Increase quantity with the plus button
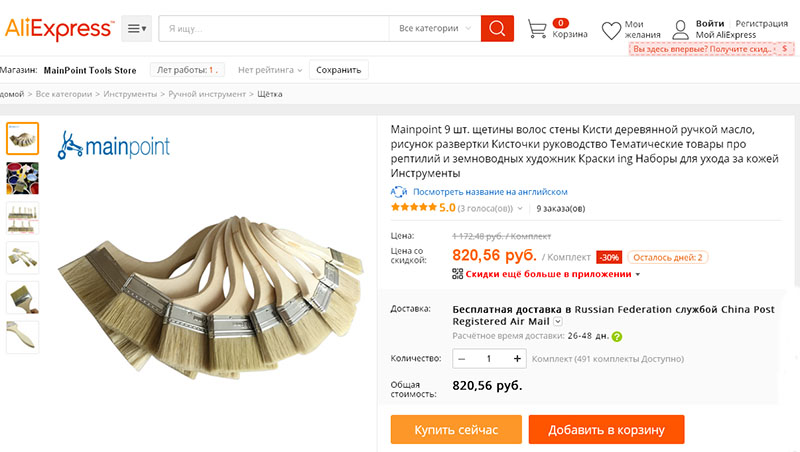Screen dimensions: 800x452 pyautogui.click(x=517, y=358)
